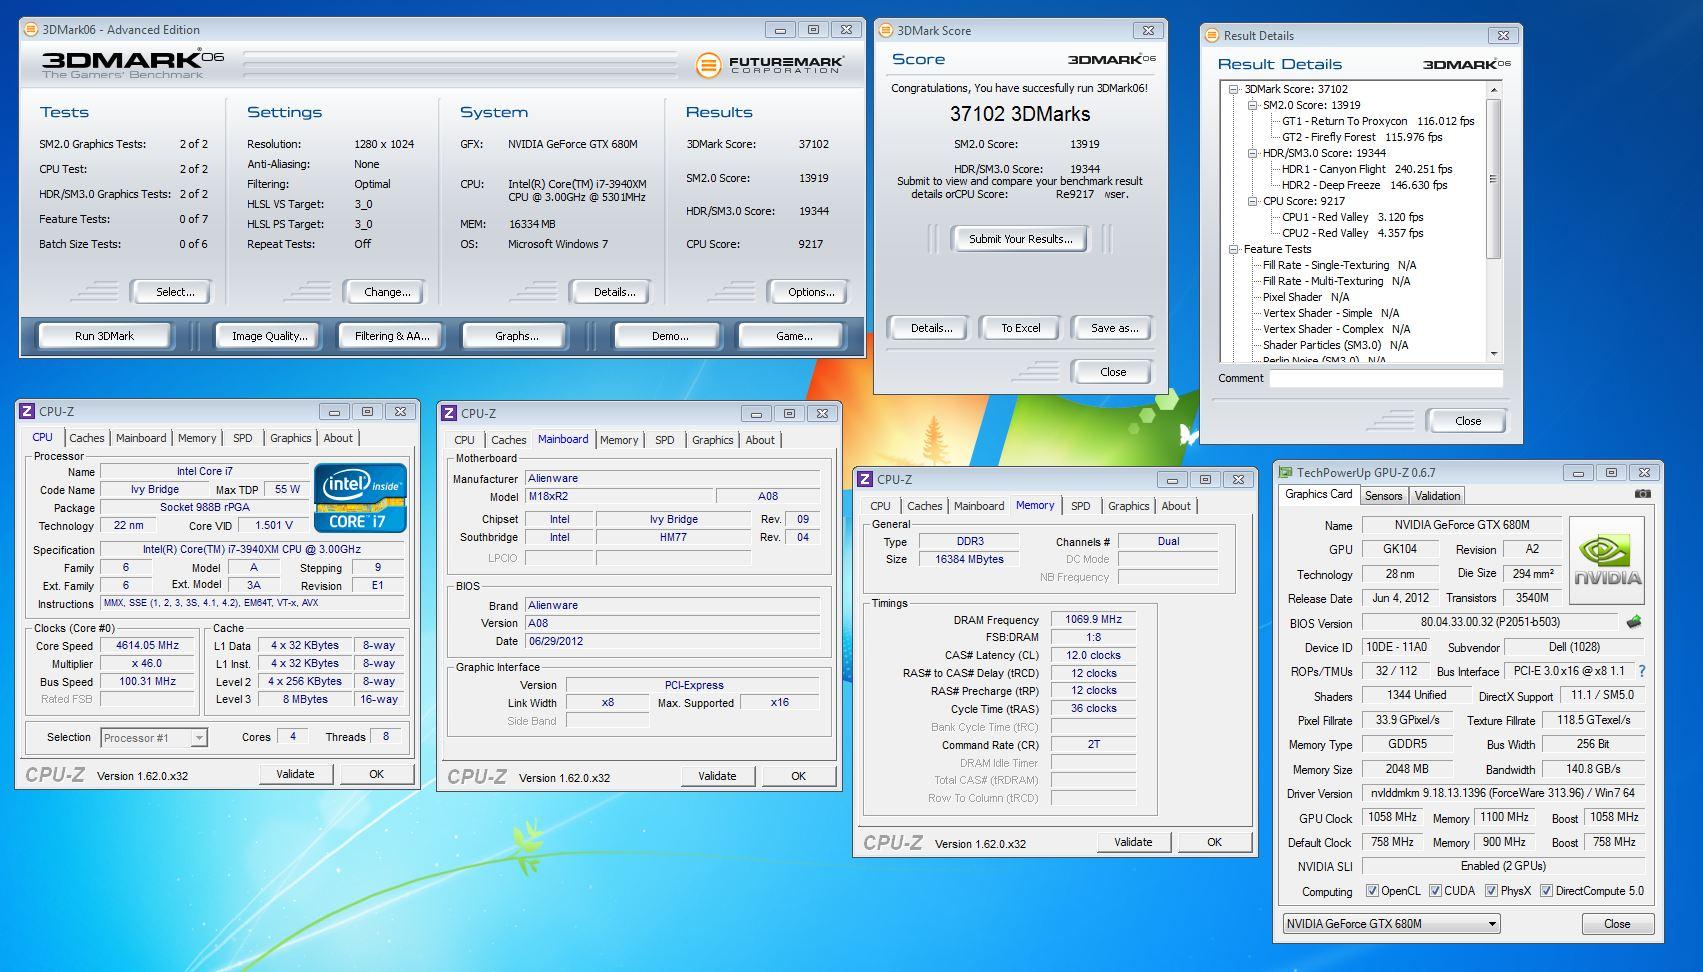Select GT1 - Return To Proxycon result row
Screen dimensions: 1703x972
point(1378,121)
